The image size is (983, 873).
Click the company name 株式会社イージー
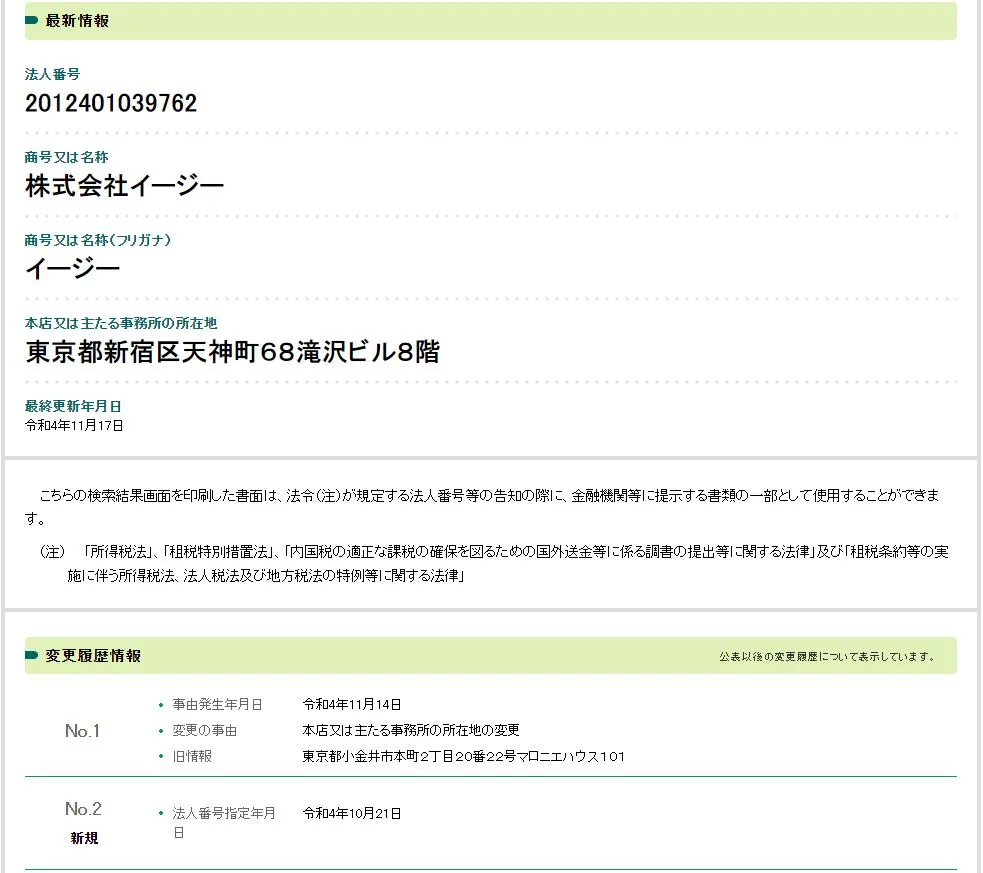(x=125, y=185)
